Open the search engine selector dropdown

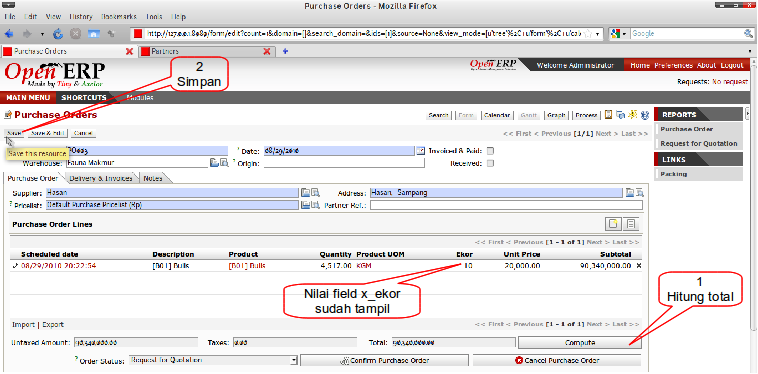click(x=619, y=34)
